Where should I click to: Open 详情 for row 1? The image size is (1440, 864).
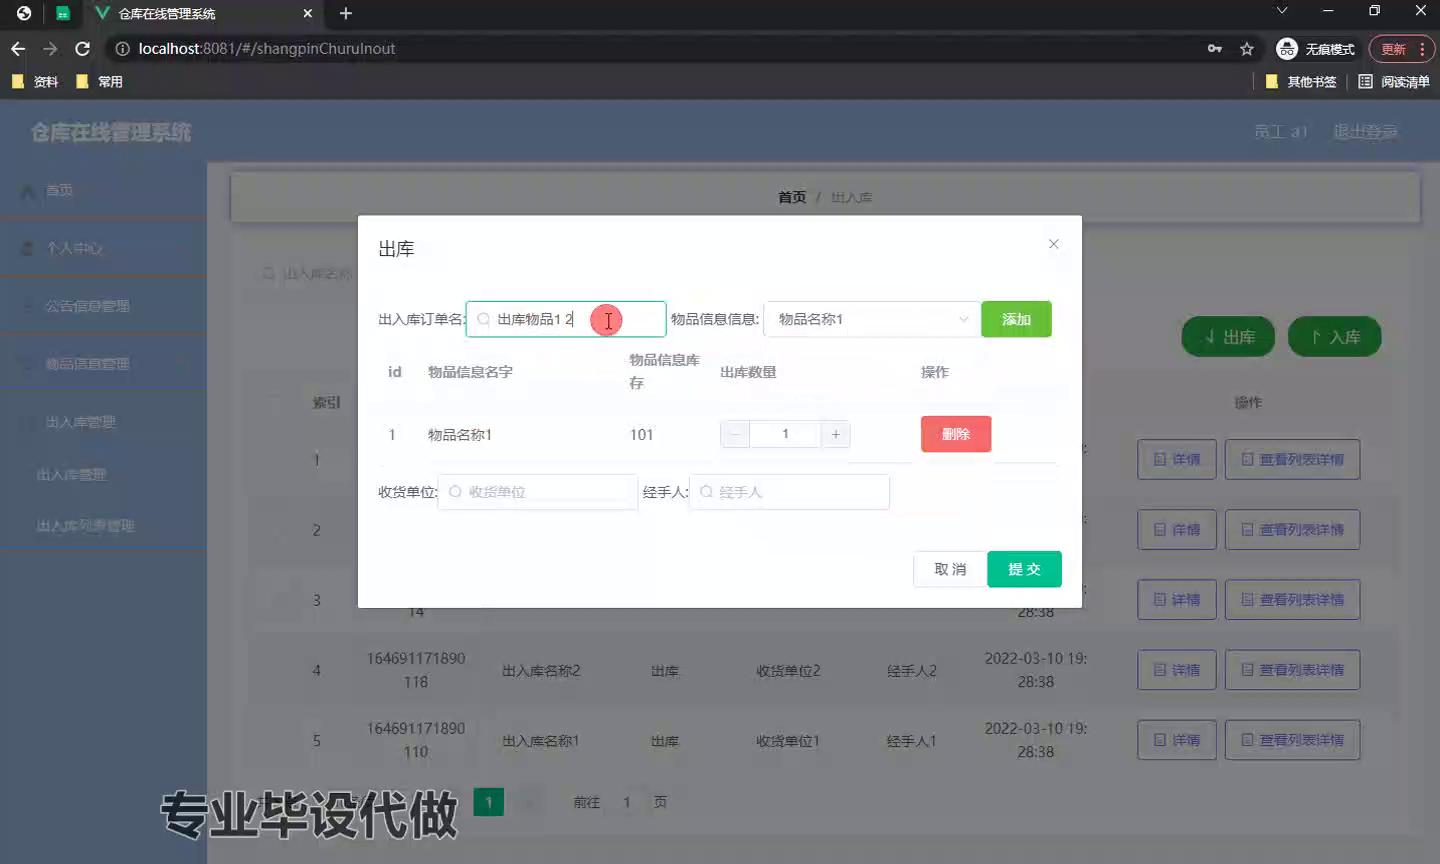[1177, 459]
